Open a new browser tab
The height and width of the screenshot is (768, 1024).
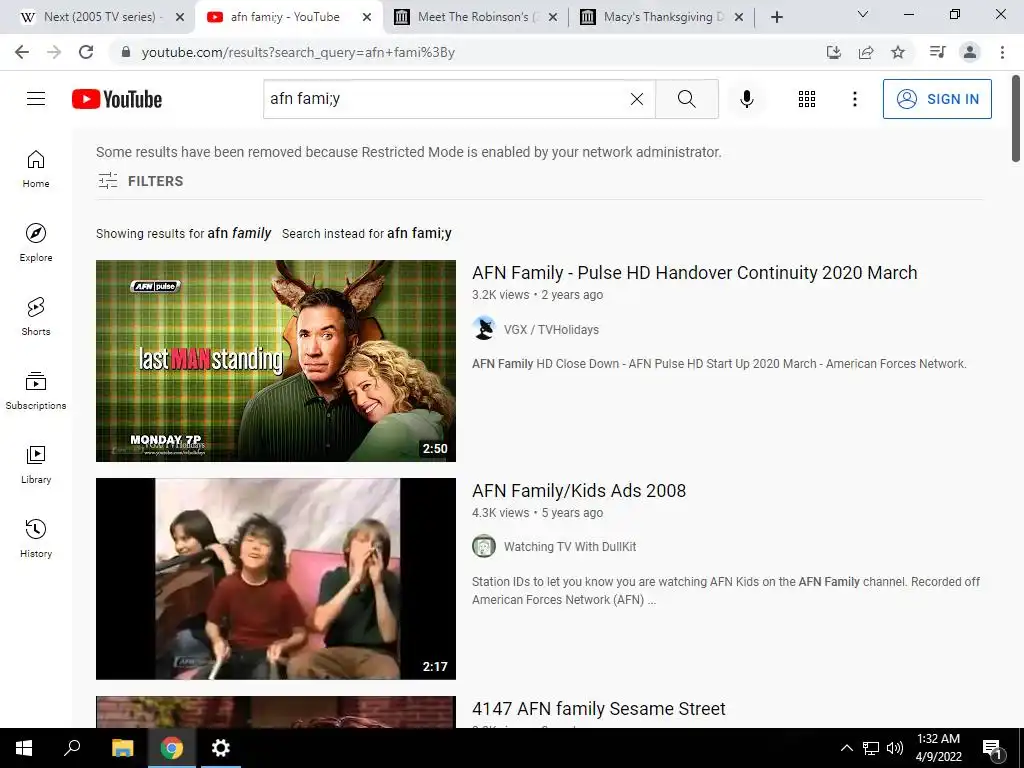click(x=776, y=17)
